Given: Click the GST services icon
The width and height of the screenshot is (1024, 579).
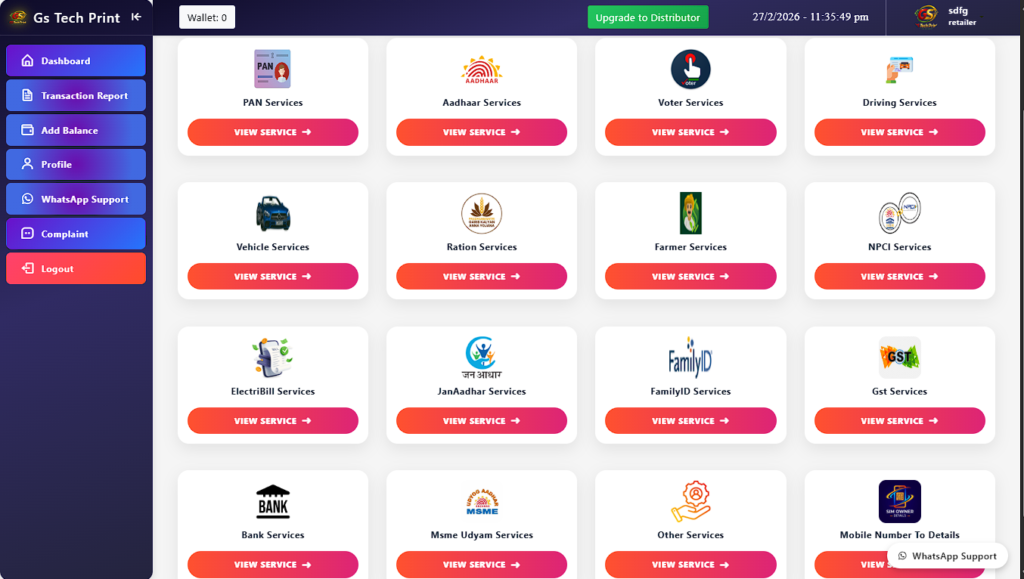Looking at the screenshot, I should tap(899, 357).
